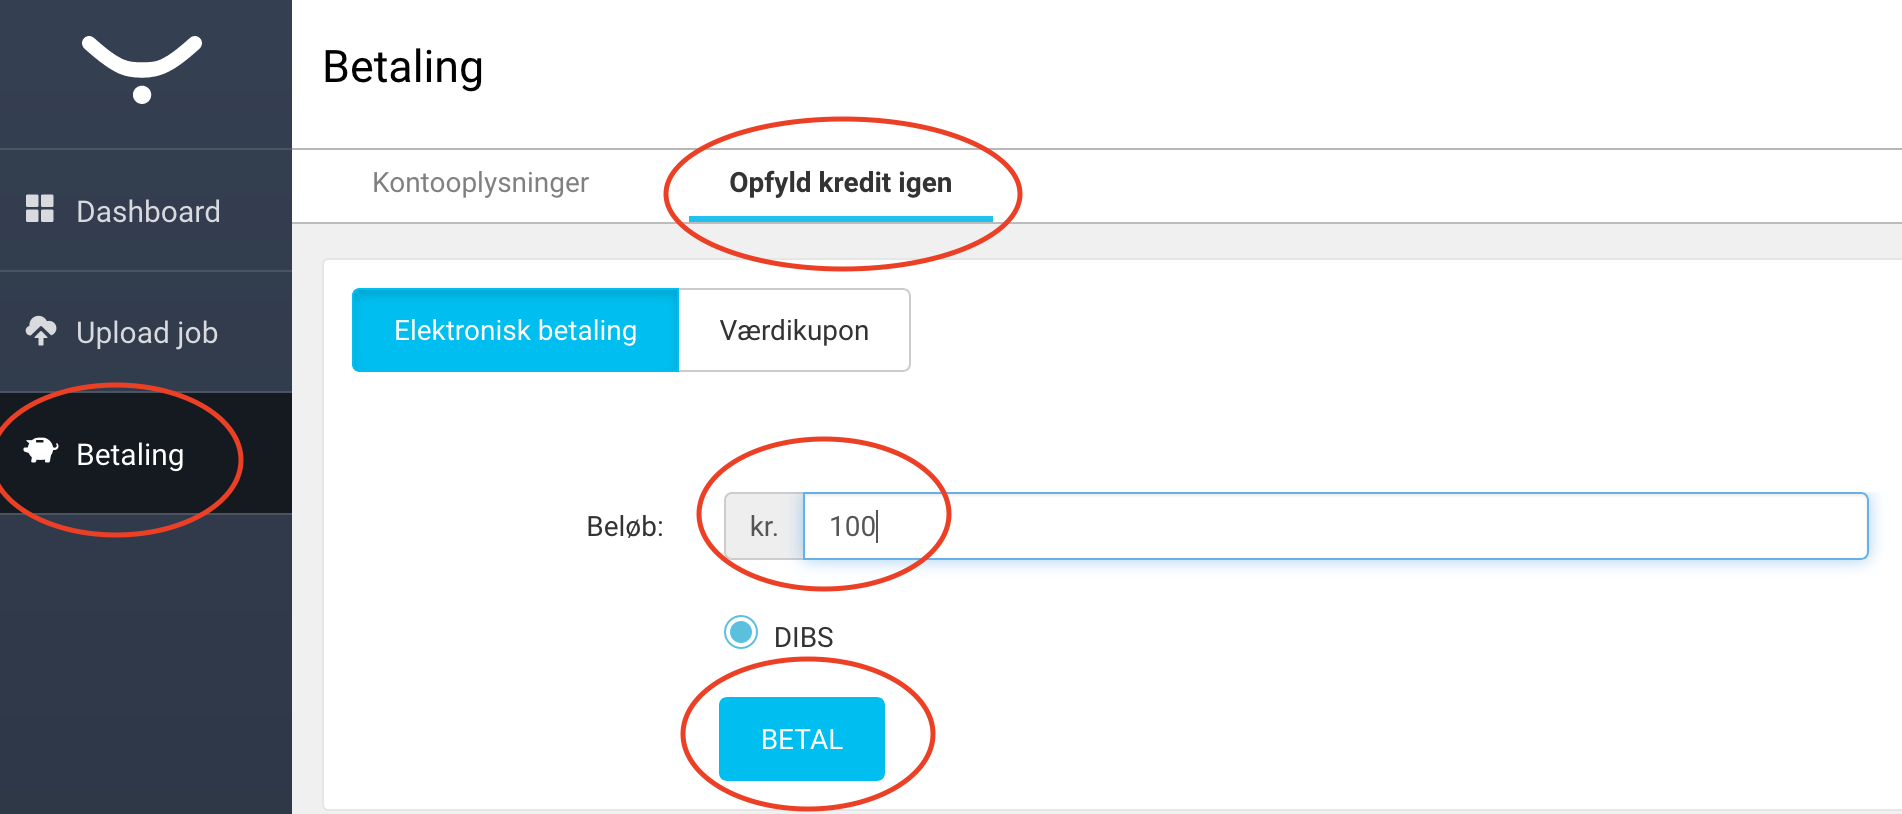Click the kr. currency prefix box

coord(764,526)
